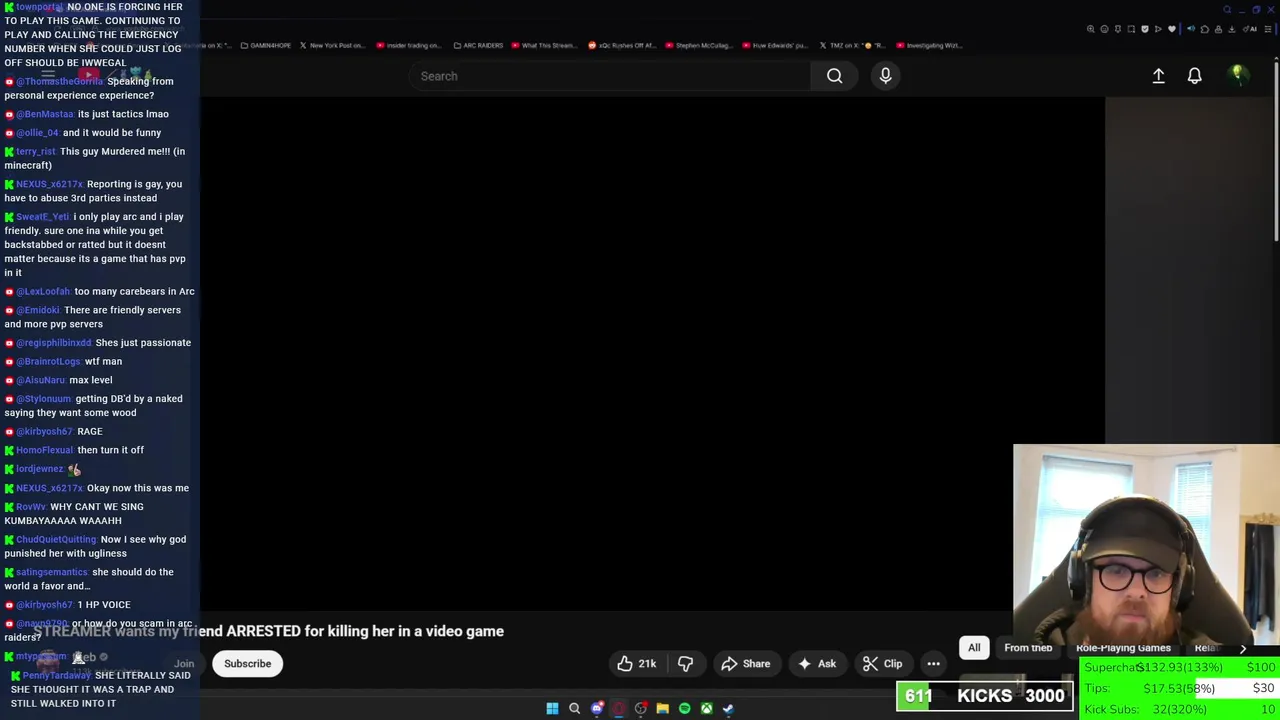Select the Role-Playing Games filter chip
The image size is (1280, 720).
coord(1123,648)
